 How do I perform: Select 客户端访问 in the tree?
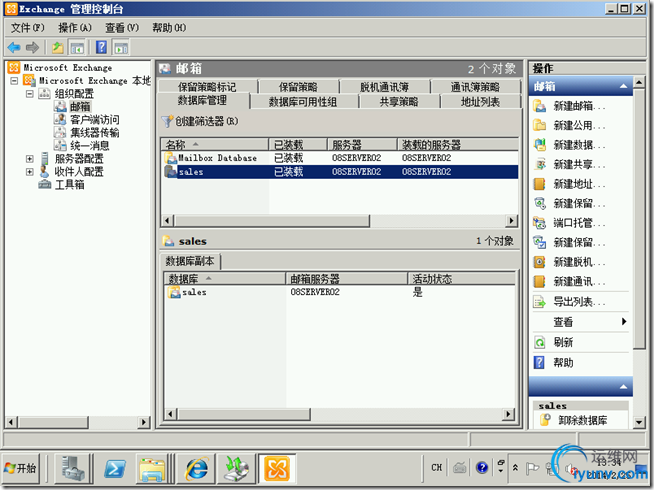coord(95,120)
